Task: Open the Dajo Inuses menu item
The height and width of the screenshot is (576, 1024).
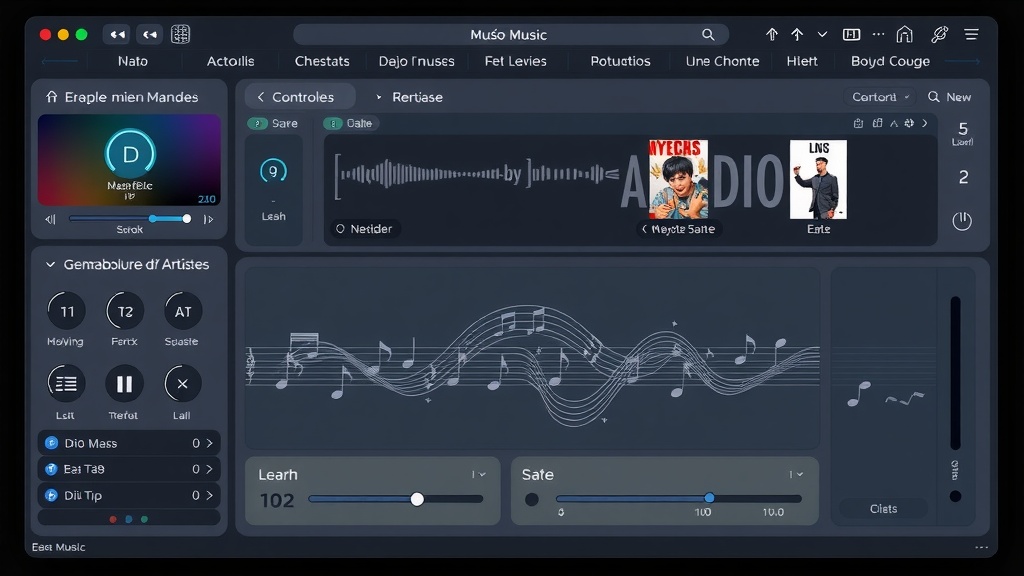Action: pyautogui.click(x=416, y=61)
